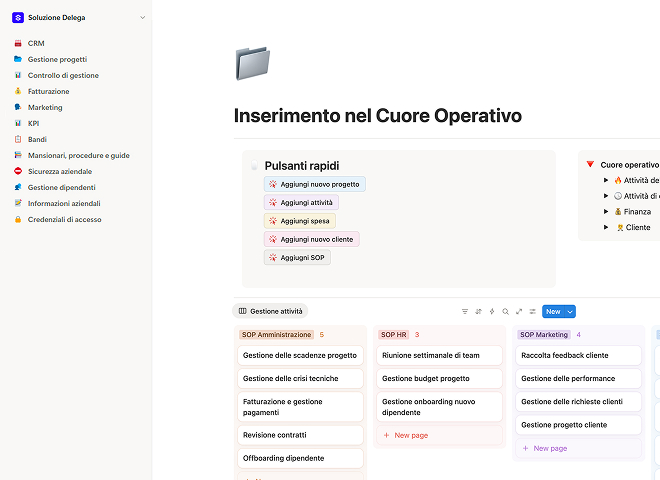Click the lock icon of Credenziali di accesso
The height and width of the screenshot is (480, 660).
(18, 219)
